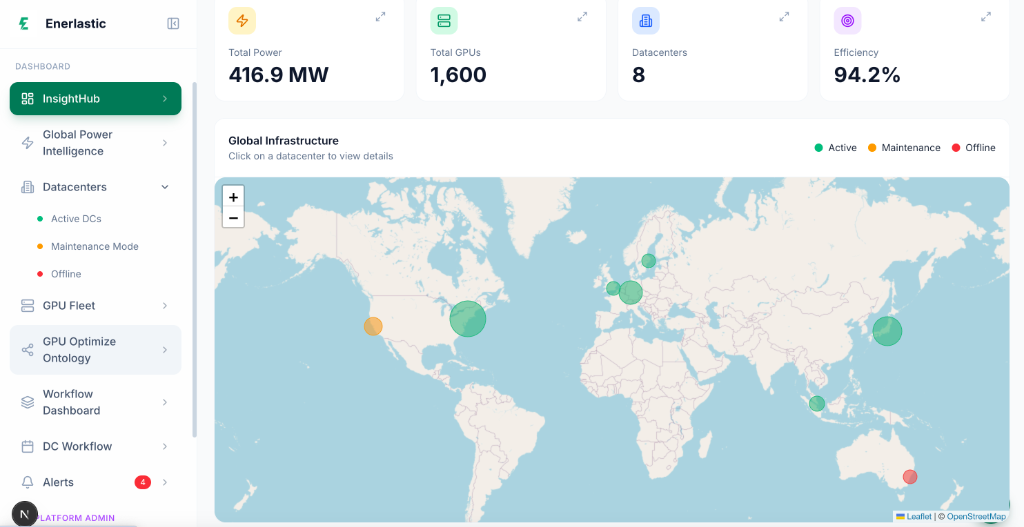
Task: Click the small Western Europe datacenter marker
Action: coord(613,288)
